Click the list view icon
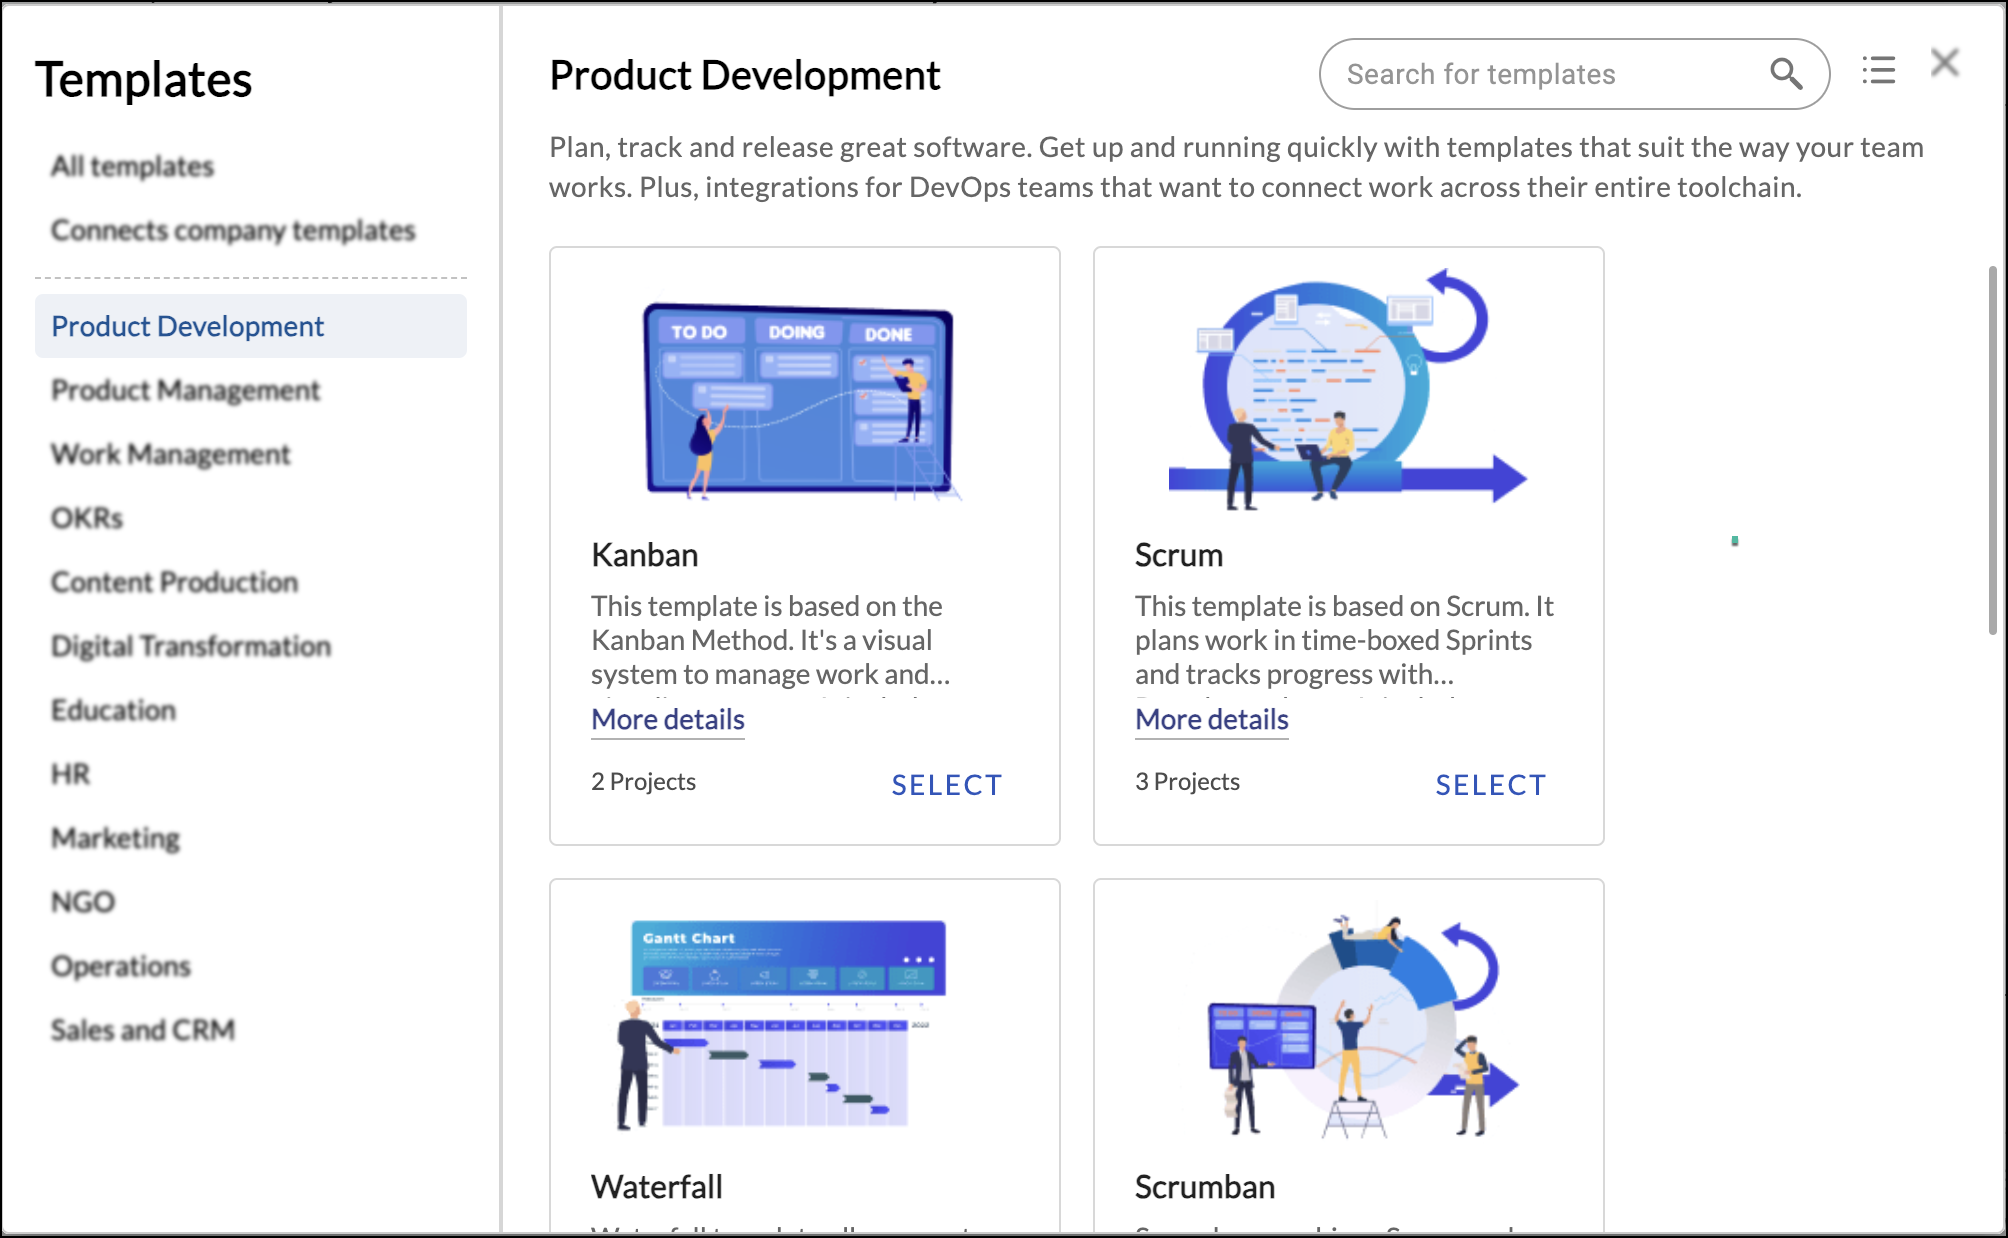The width and height of the screenshot is (2008, 1238). click(x=1879, y=69)
